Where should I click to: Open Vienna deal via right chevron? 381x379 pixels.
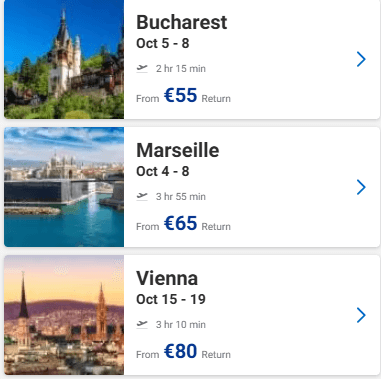tap(361, 315)
